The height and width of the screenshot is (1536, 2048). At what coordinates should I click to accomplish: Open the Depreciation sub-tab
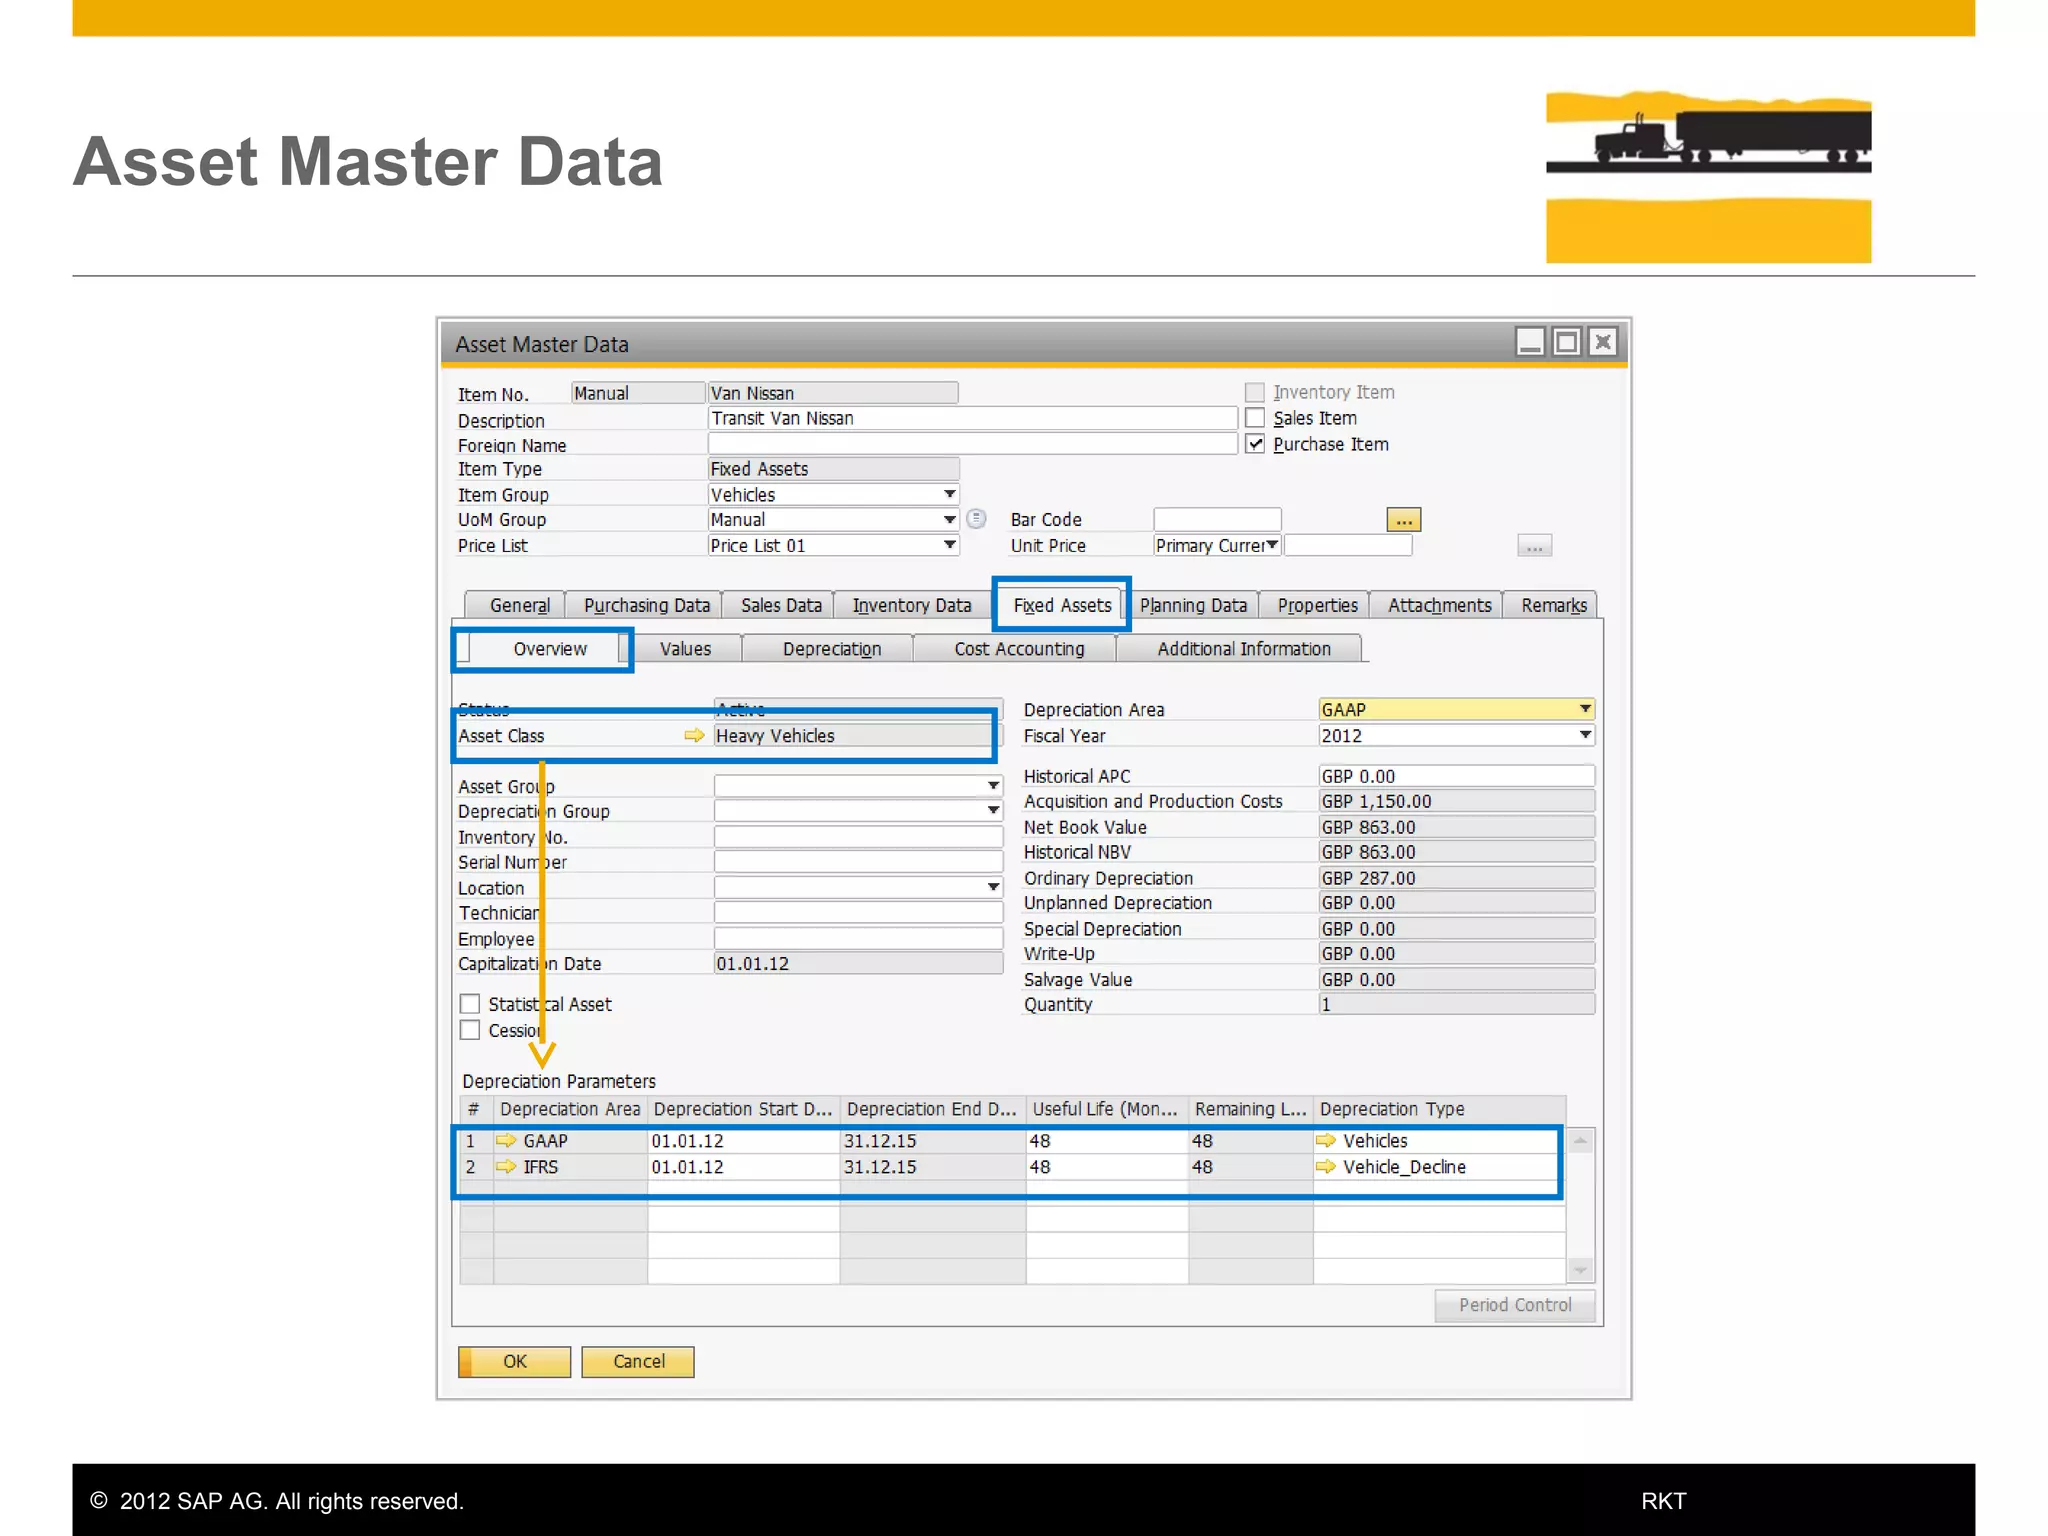tap(831, 649)
